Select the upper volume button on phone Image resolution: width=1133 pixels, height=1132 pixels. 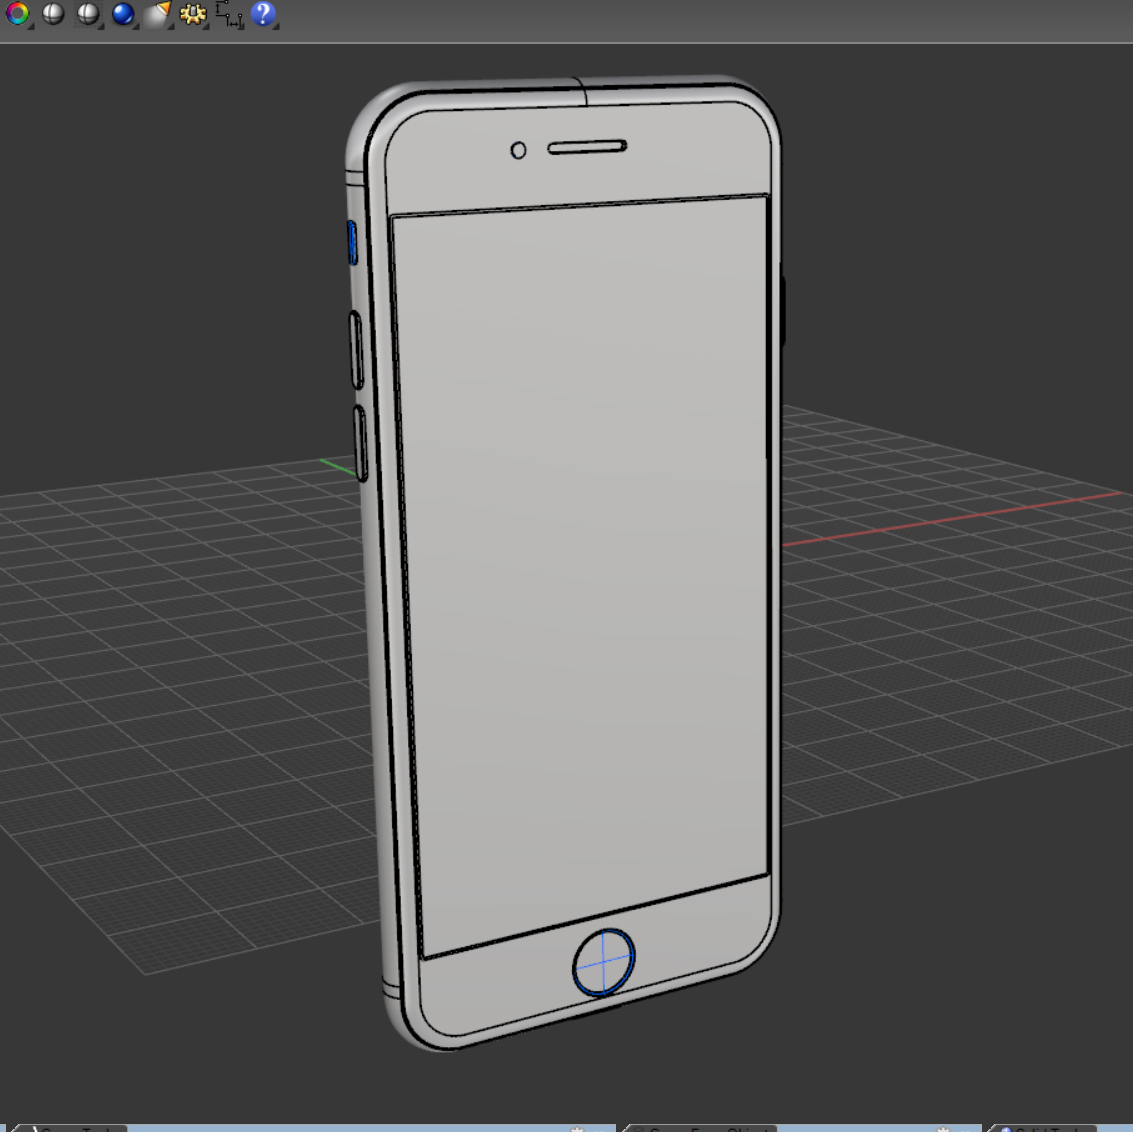pos(356,350)
